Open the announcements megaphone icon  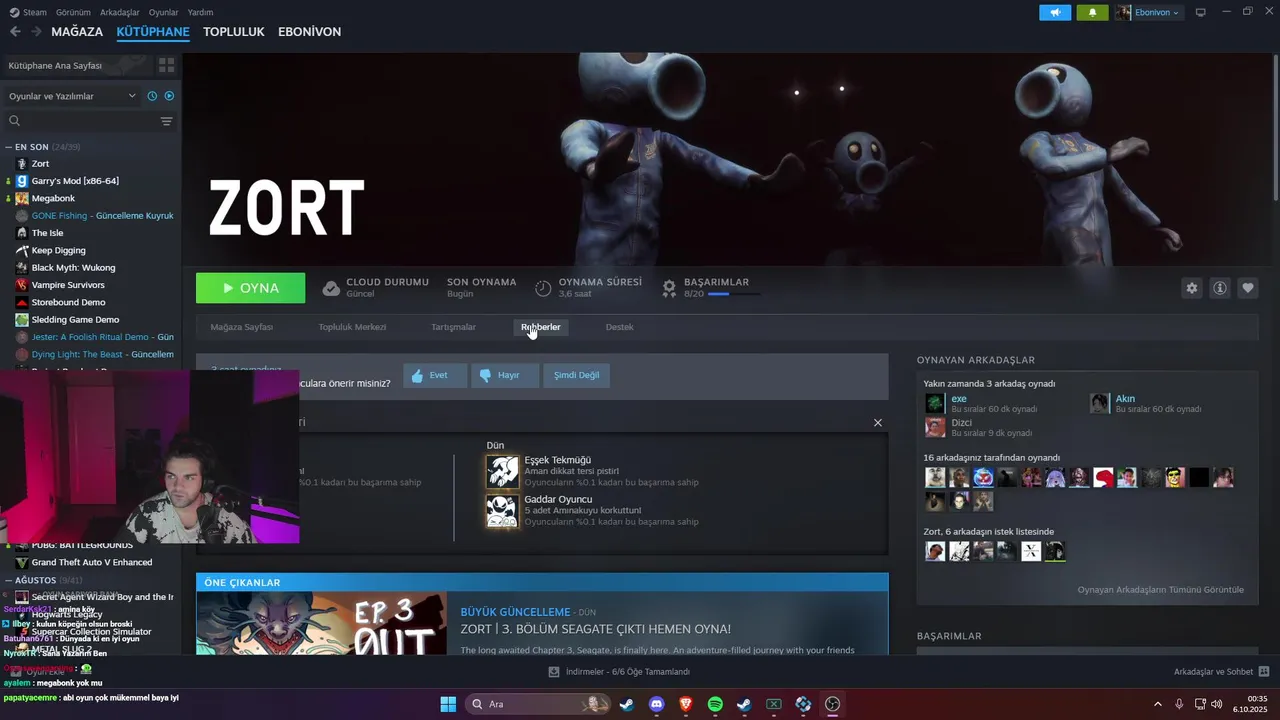(1055, 12)
